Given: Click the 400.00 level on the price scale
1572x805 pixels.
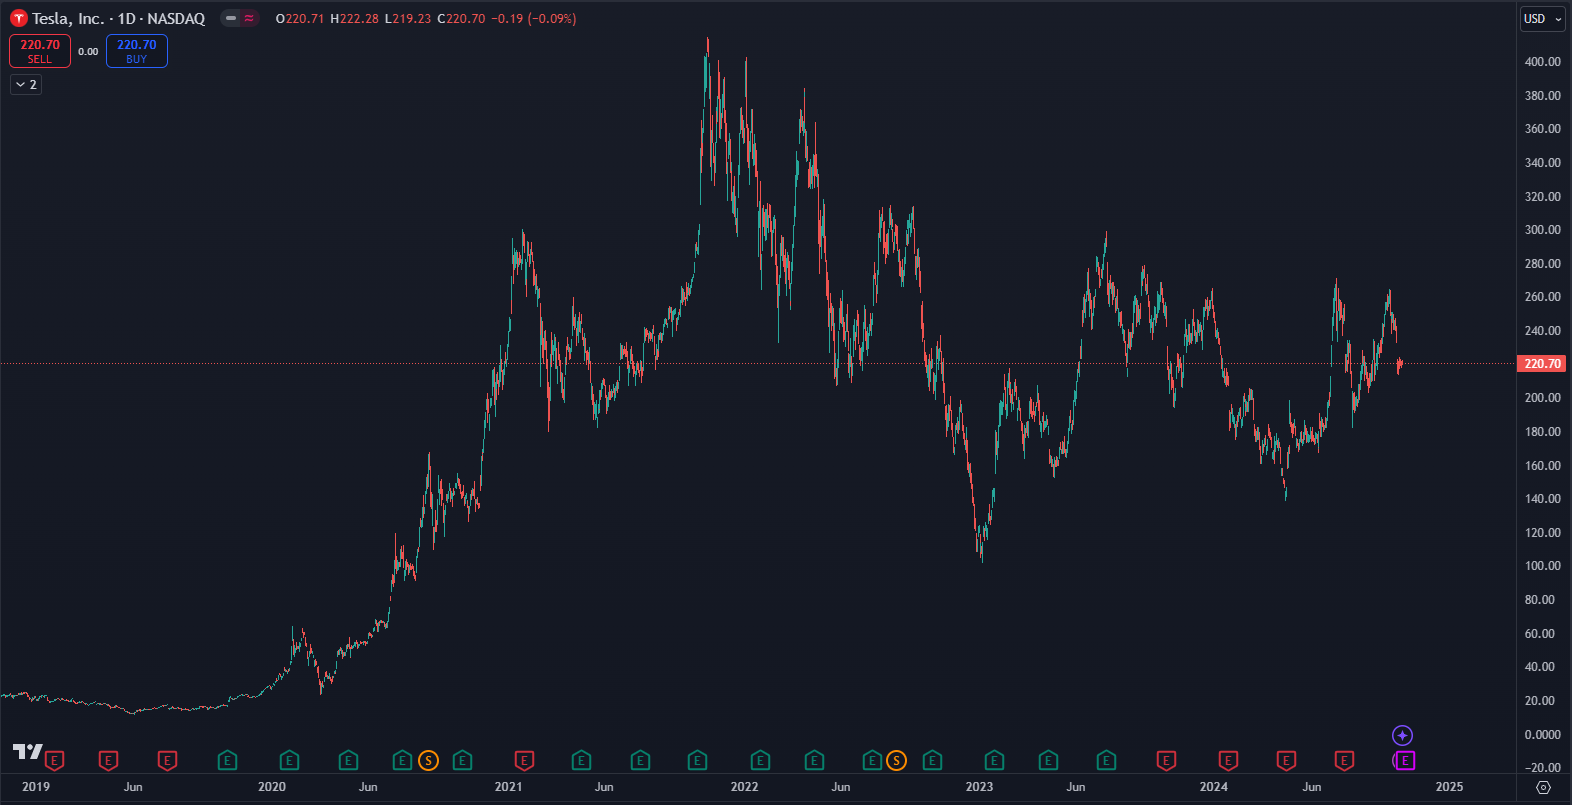Looking at the screenshot, I should click(1541, 62).
